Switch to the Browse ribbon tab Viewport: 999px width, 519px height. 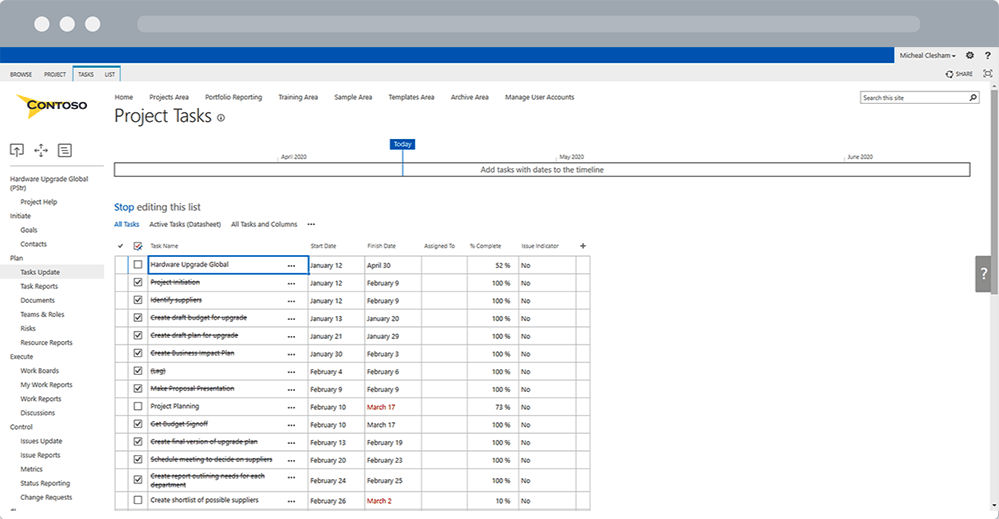click(x=21, y=74)
